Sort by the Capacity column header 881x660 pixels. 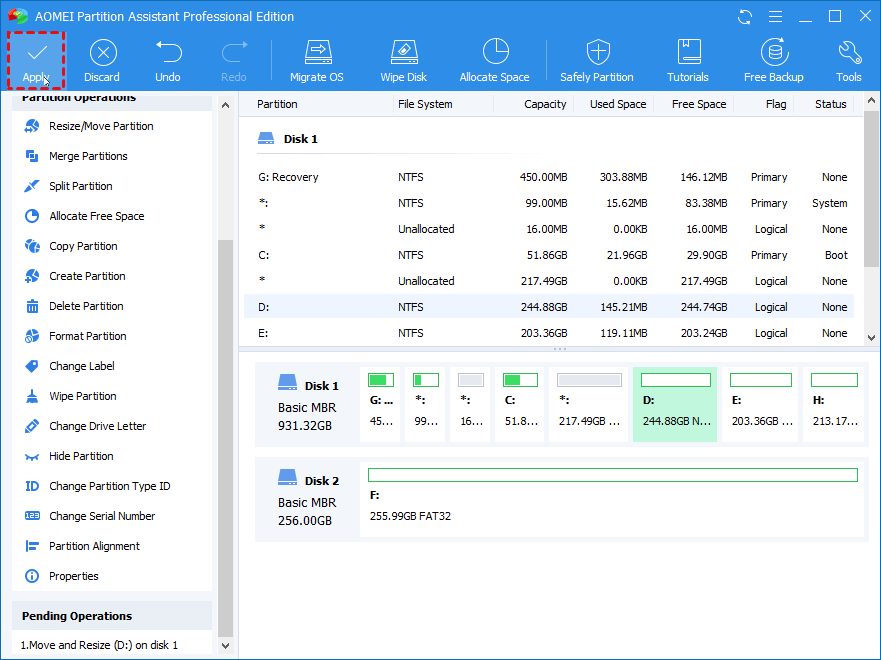[545, 104]
